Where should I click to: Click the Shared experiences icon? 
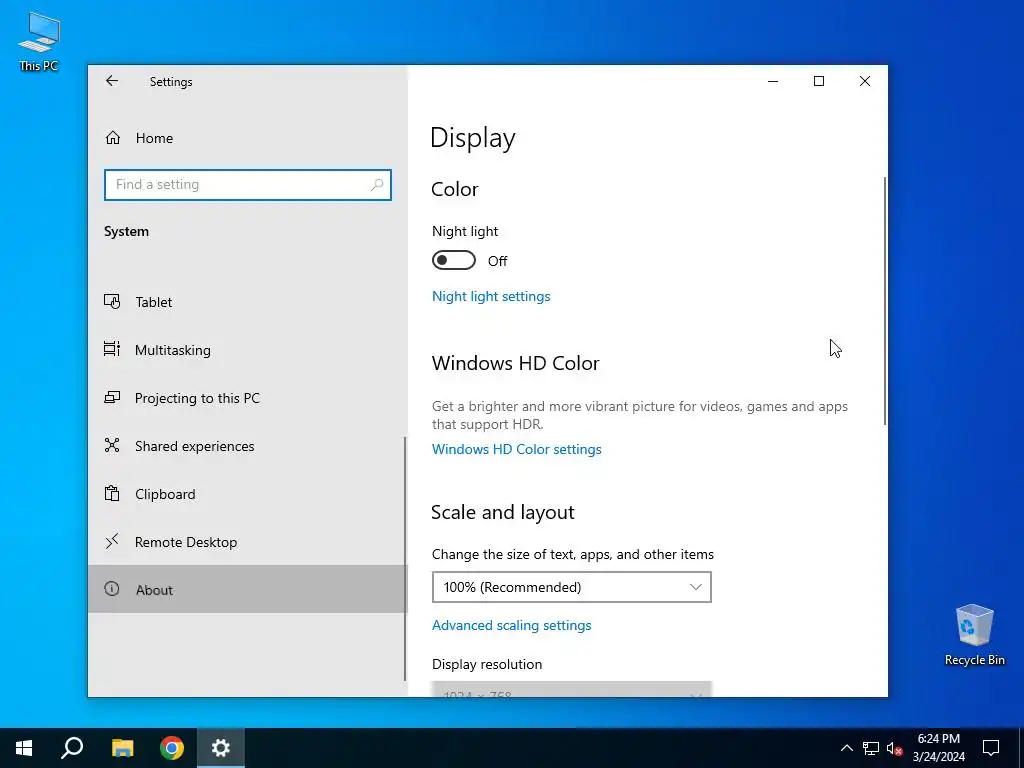(112, 445)
